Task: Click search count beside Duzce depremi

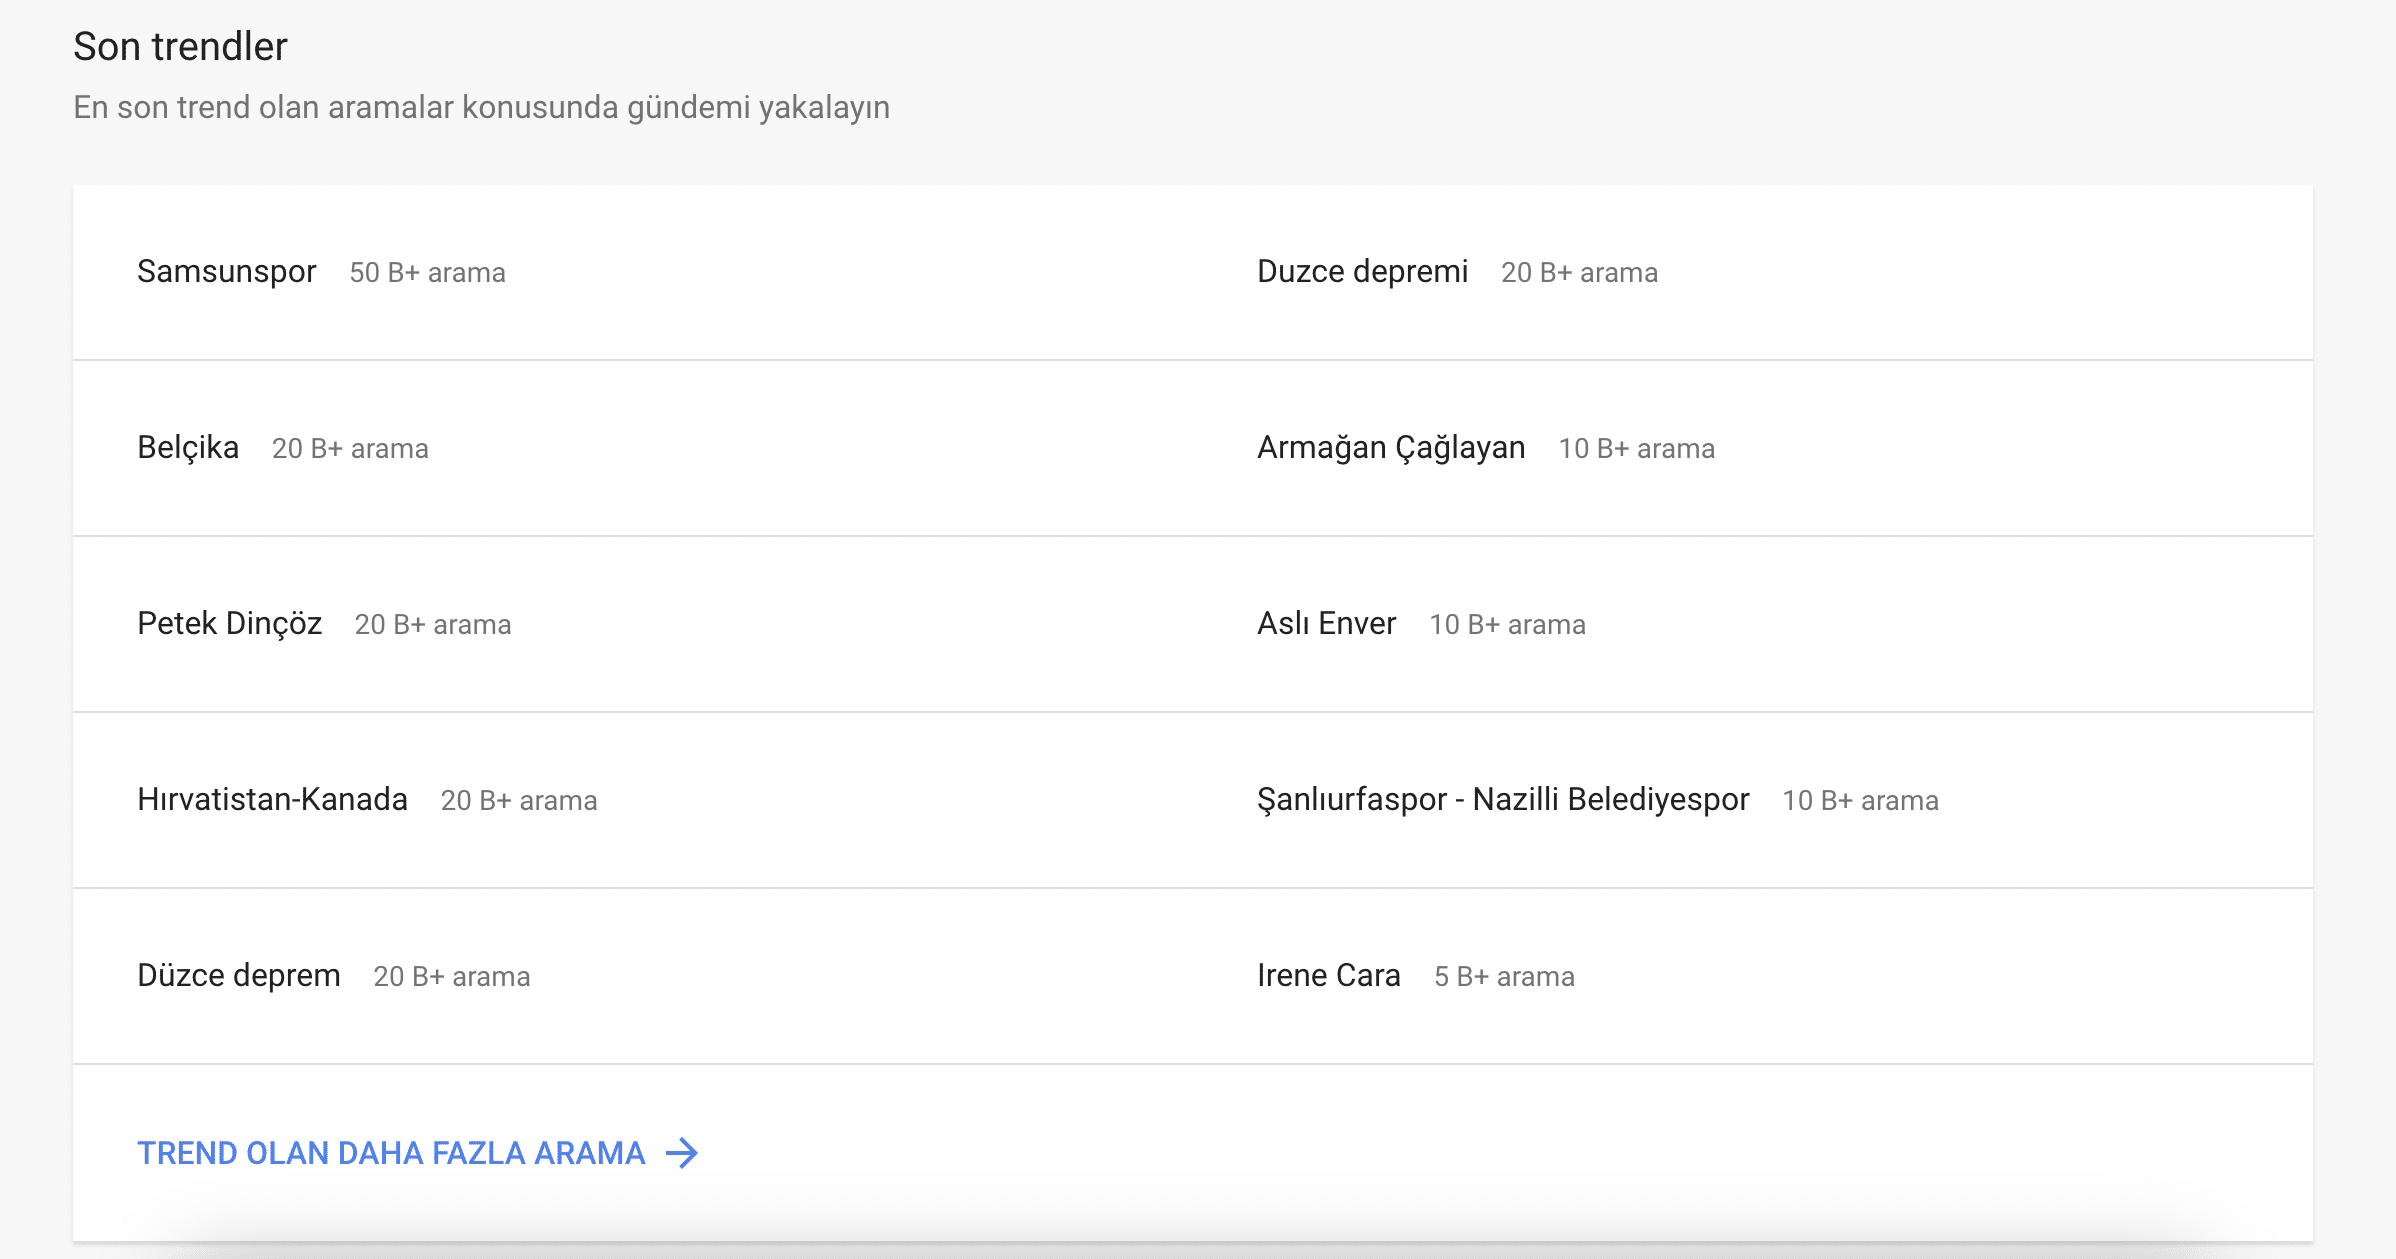Action: click(1579, 273)
